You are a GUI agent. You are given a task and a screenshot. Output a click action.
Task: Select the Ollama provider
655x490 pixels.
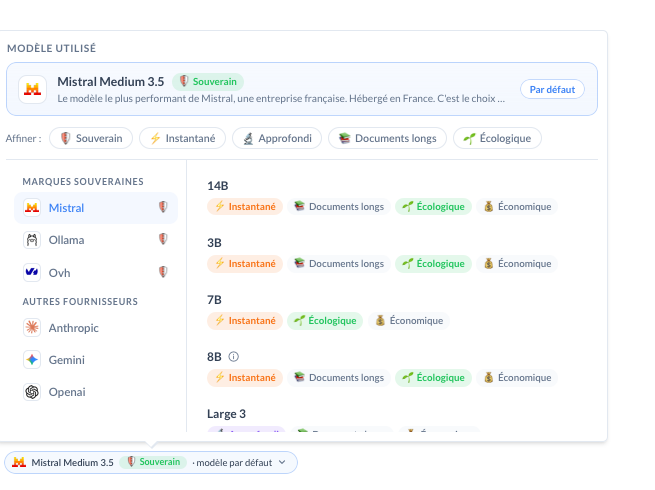(96, 240)
